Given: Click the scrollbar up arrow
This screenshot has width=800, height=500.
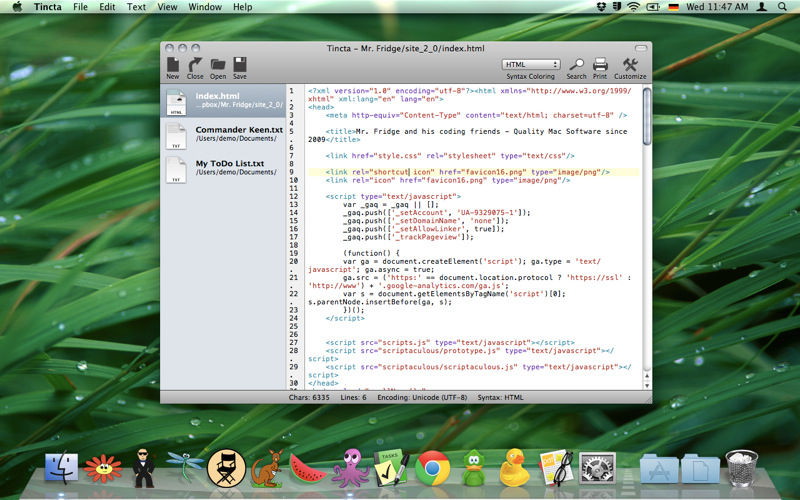Looking at the screenshot, I should 647,376.
